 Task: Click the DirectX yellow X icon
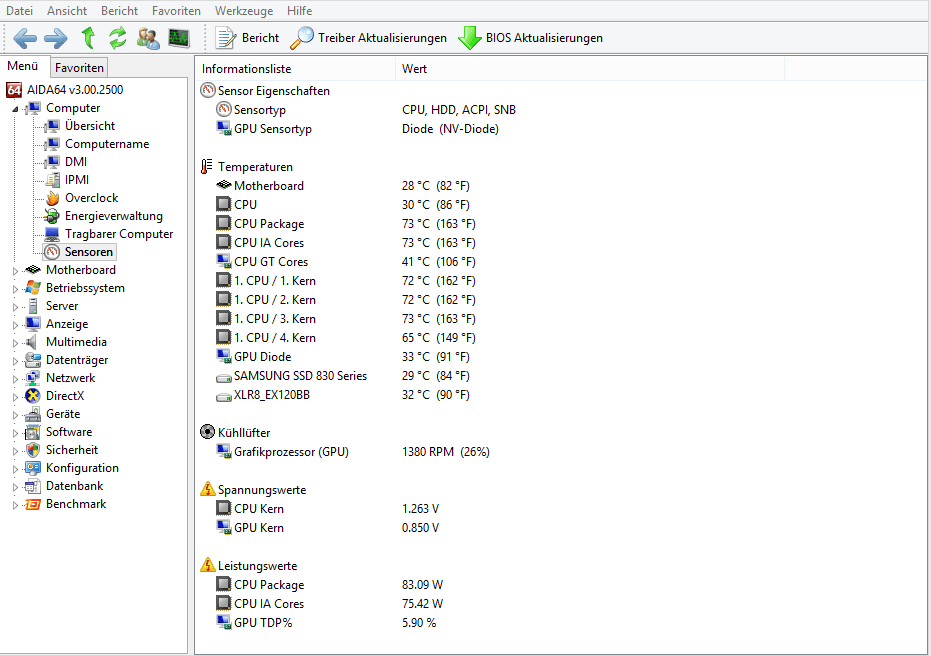[33, 396]
